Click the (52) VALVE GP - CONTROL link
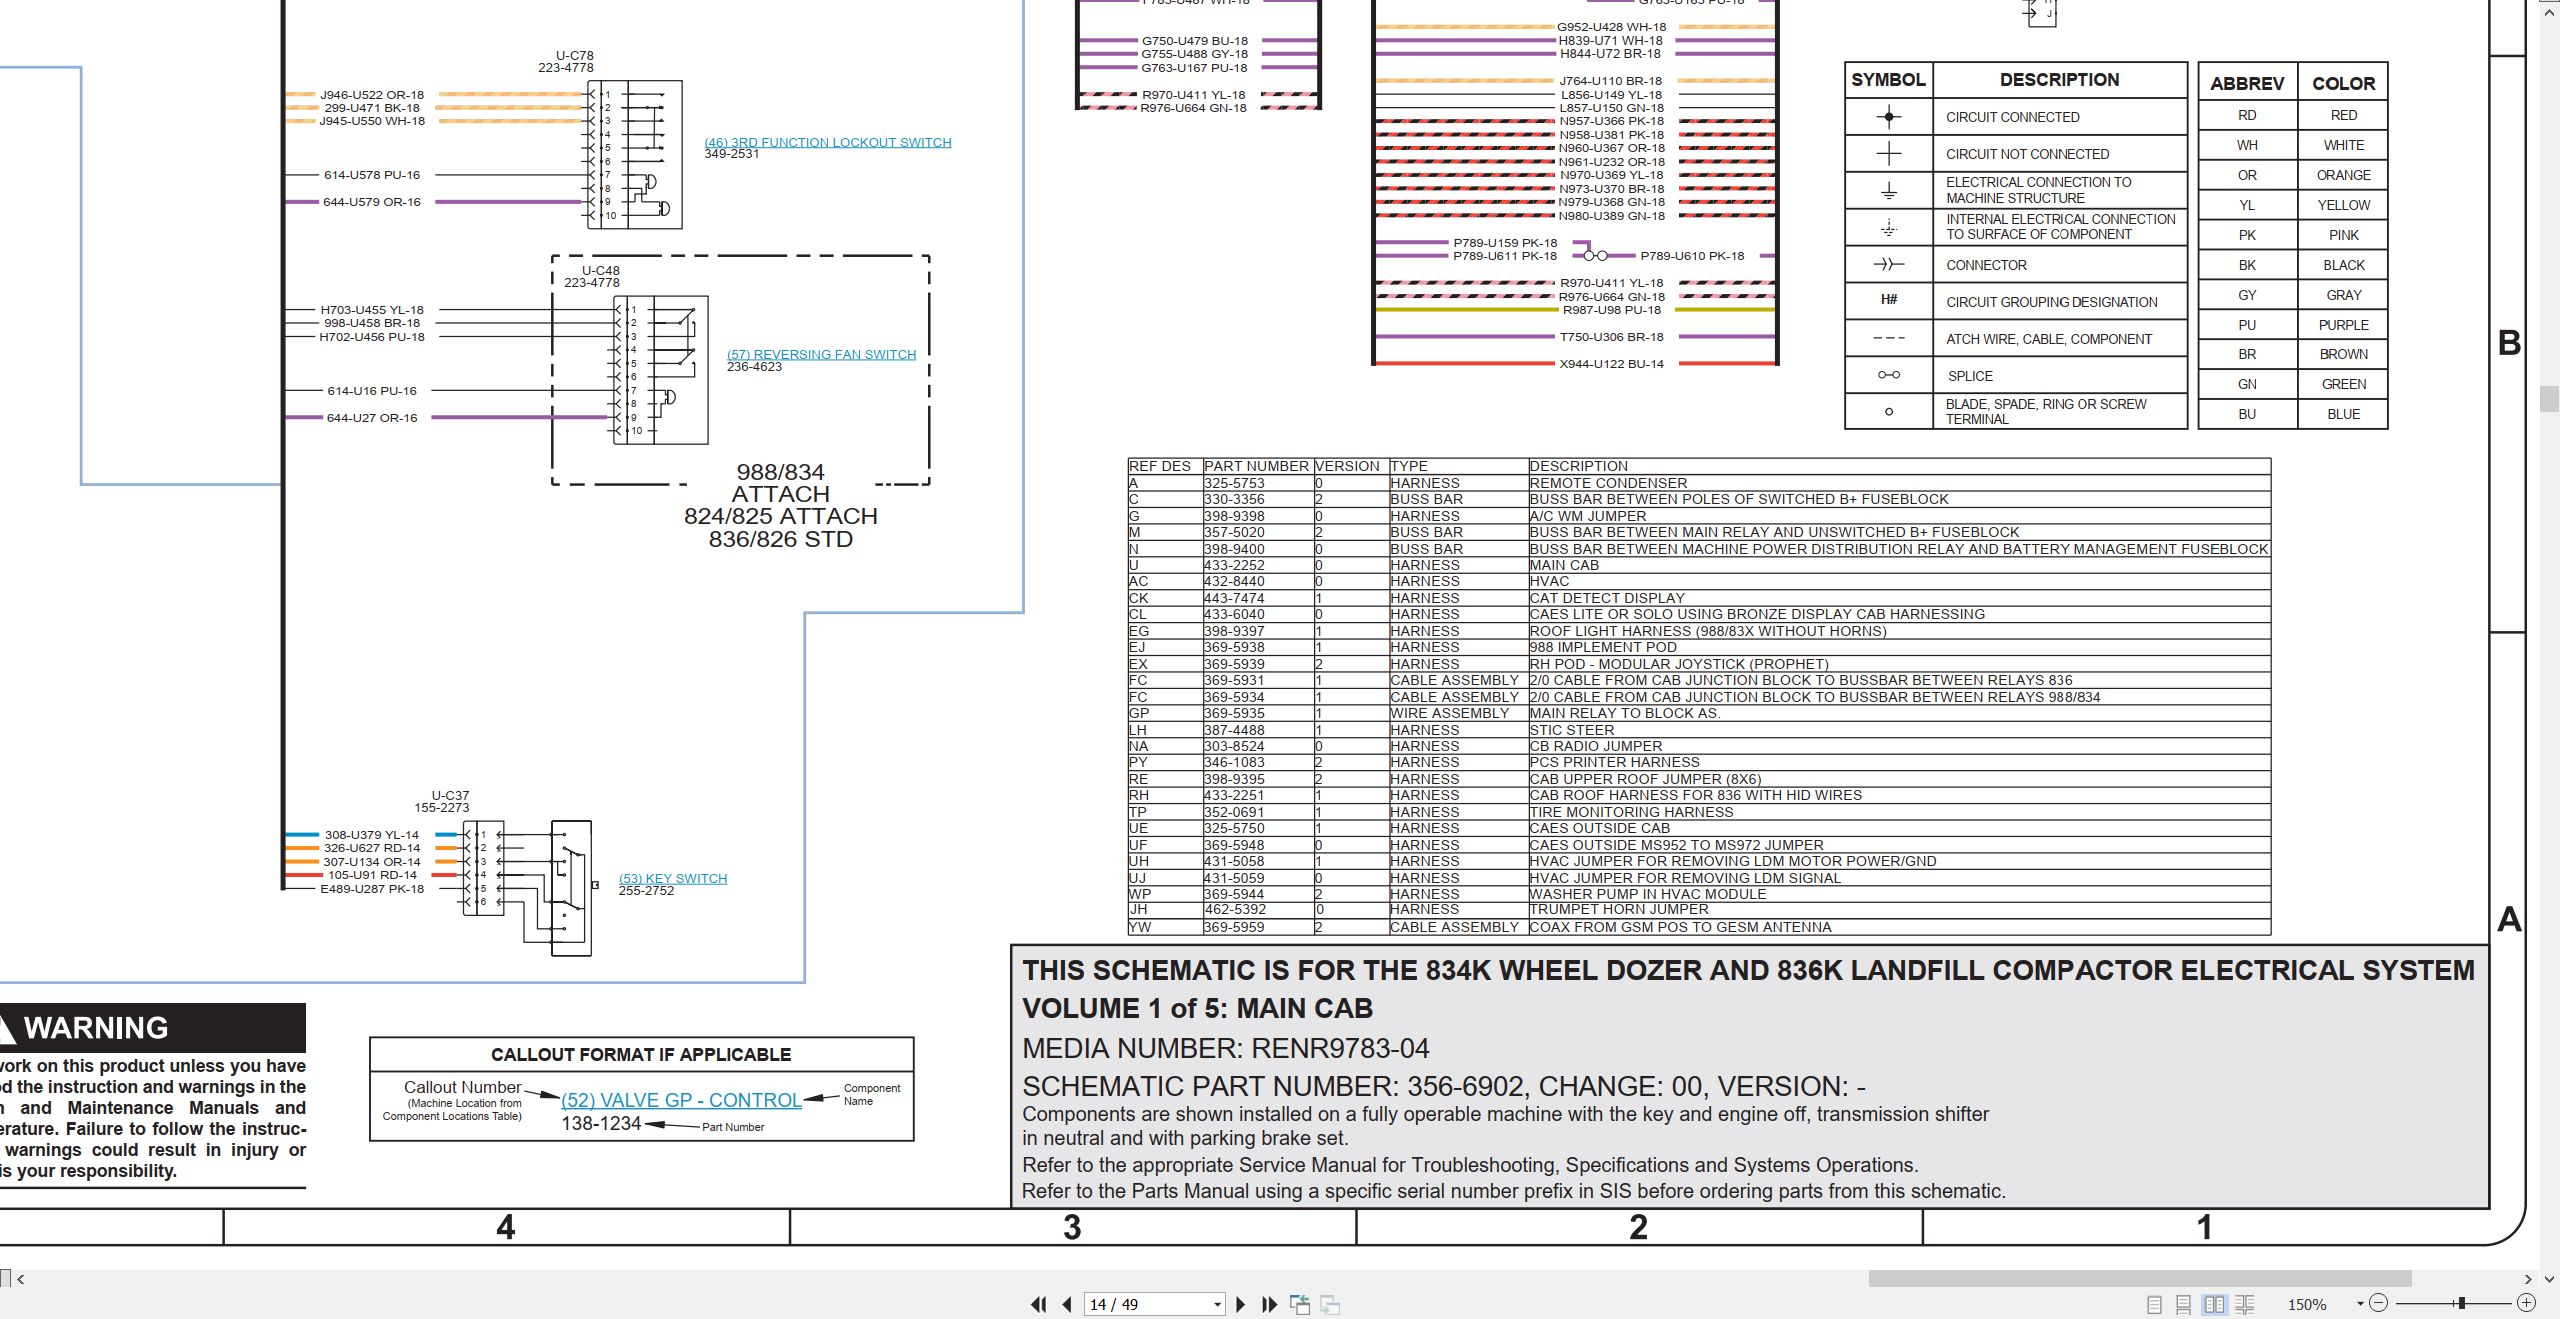2560x1319 pixels. point(681,1100)
